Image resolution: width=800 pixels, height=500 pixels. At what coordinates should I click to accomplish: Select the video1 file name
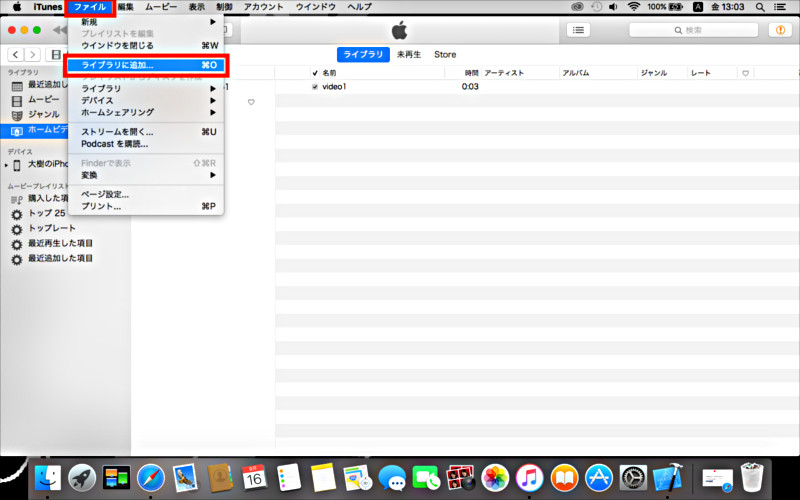pos(334,87)
